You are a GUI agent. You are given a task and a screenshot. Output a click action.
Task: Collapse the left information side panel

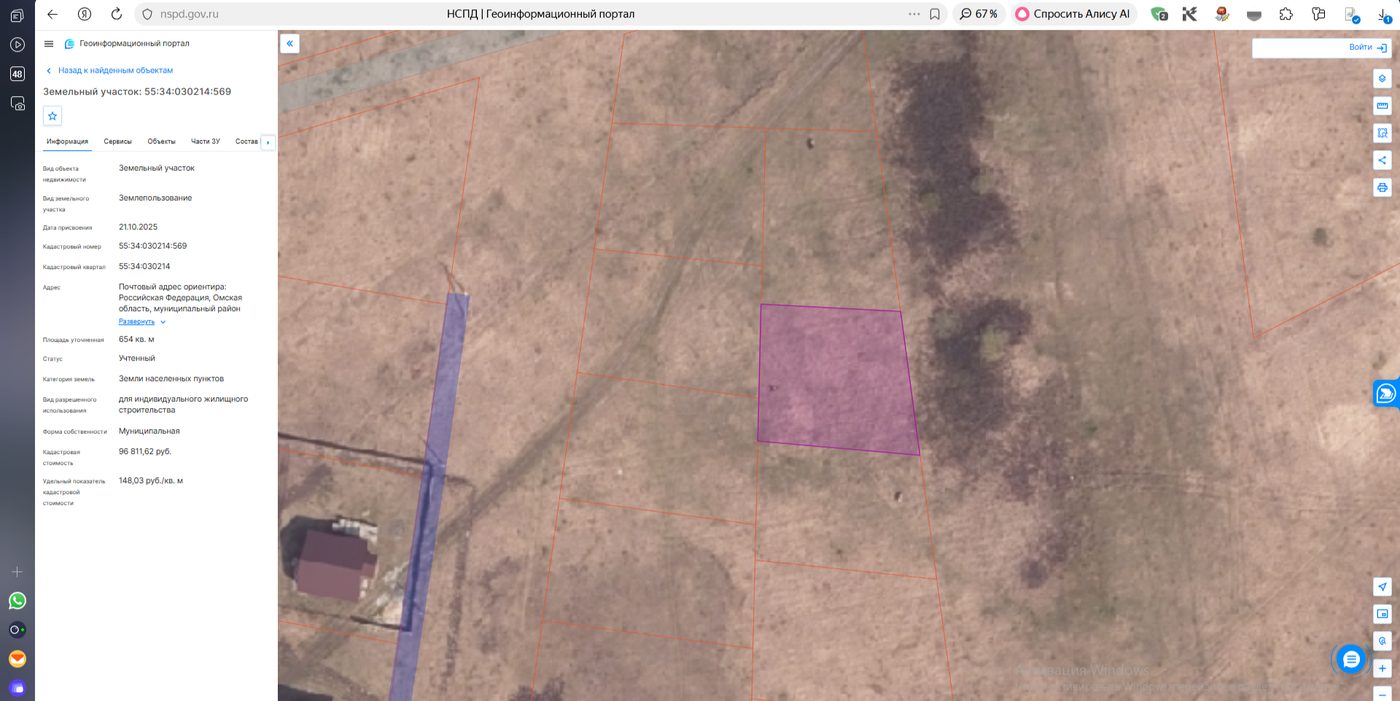click(x=289, y=43)
